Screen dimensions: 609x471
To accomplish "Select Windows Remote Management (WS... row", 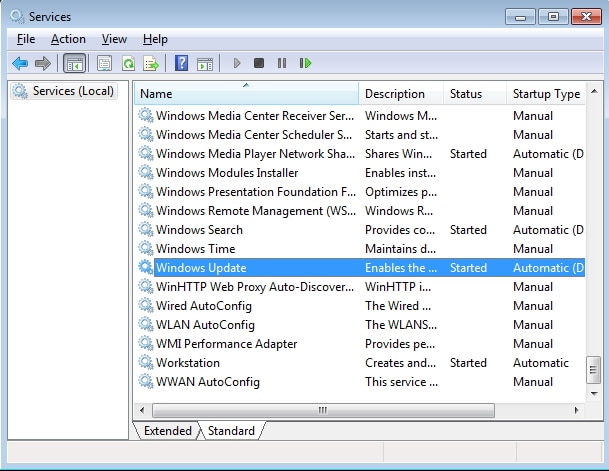I will 360,210.
